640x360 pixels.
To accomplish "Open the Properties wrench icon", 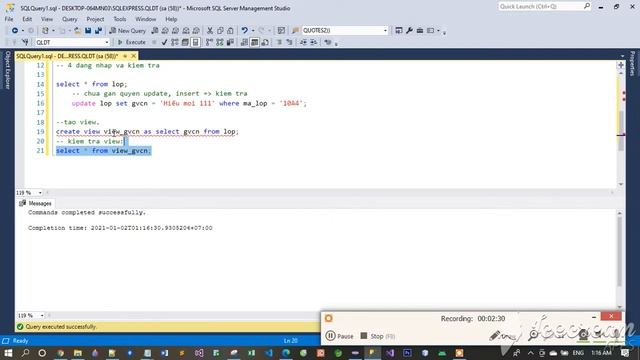I will (x=409, y=31).
